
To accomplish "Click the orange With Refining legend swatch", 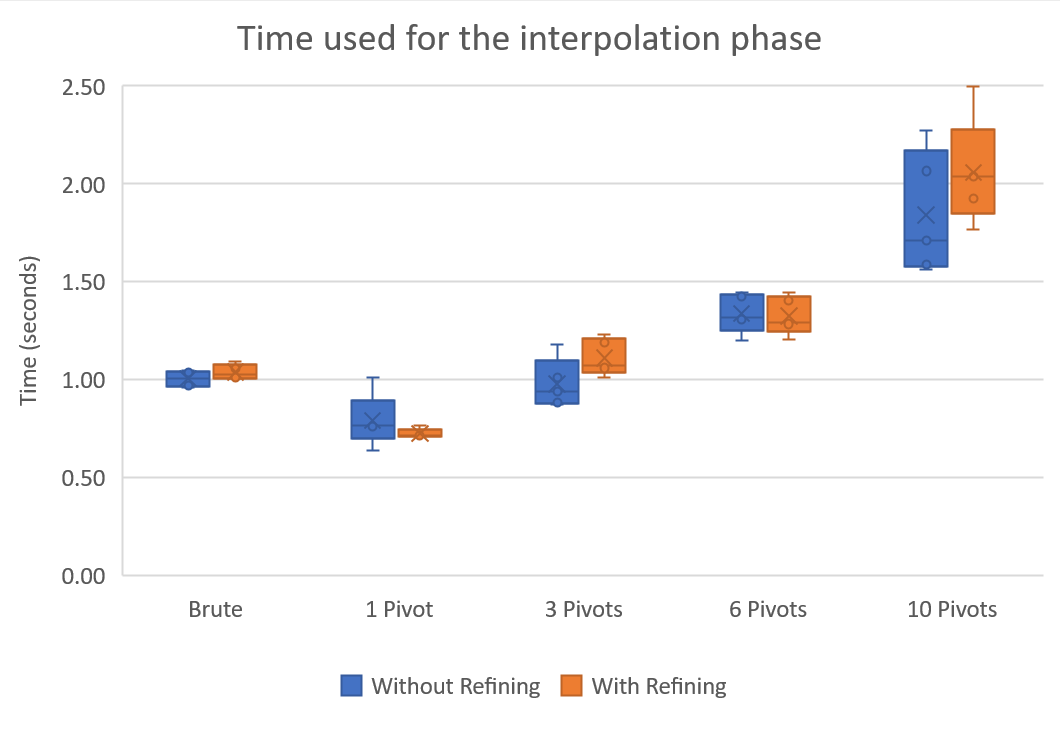I will click(571, 686).
